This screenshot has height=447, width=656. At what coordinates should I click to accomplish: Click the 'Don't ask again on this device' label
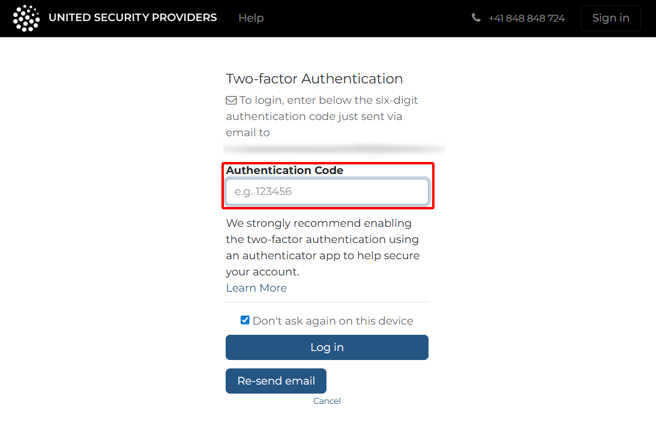[333, 321]
